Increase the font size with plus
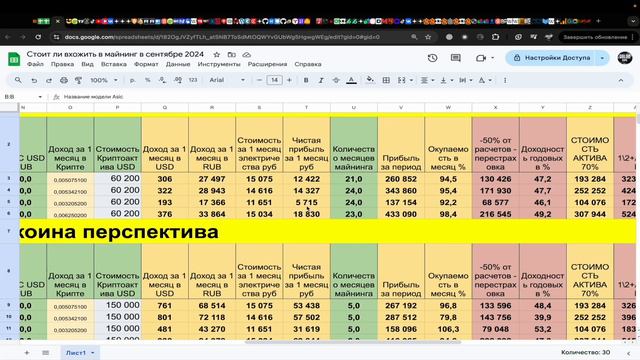 click(289, 80)
